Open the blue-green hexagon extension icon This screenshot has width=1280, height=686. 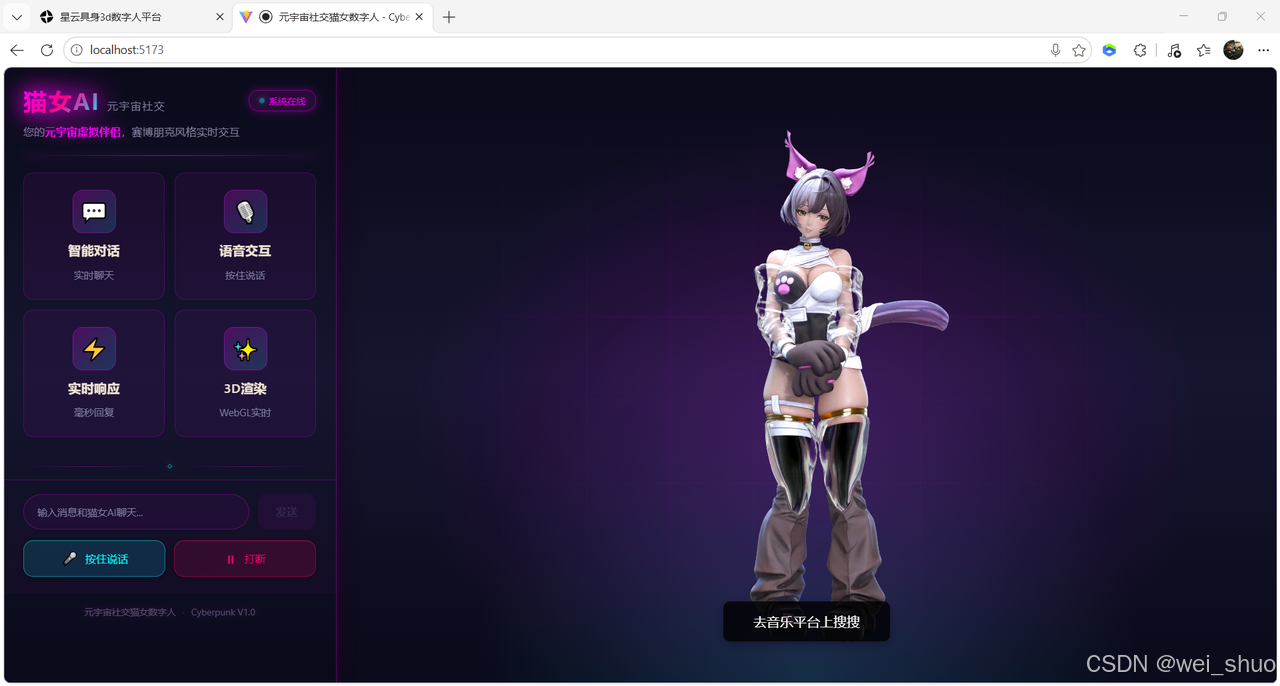point(1109,50)
